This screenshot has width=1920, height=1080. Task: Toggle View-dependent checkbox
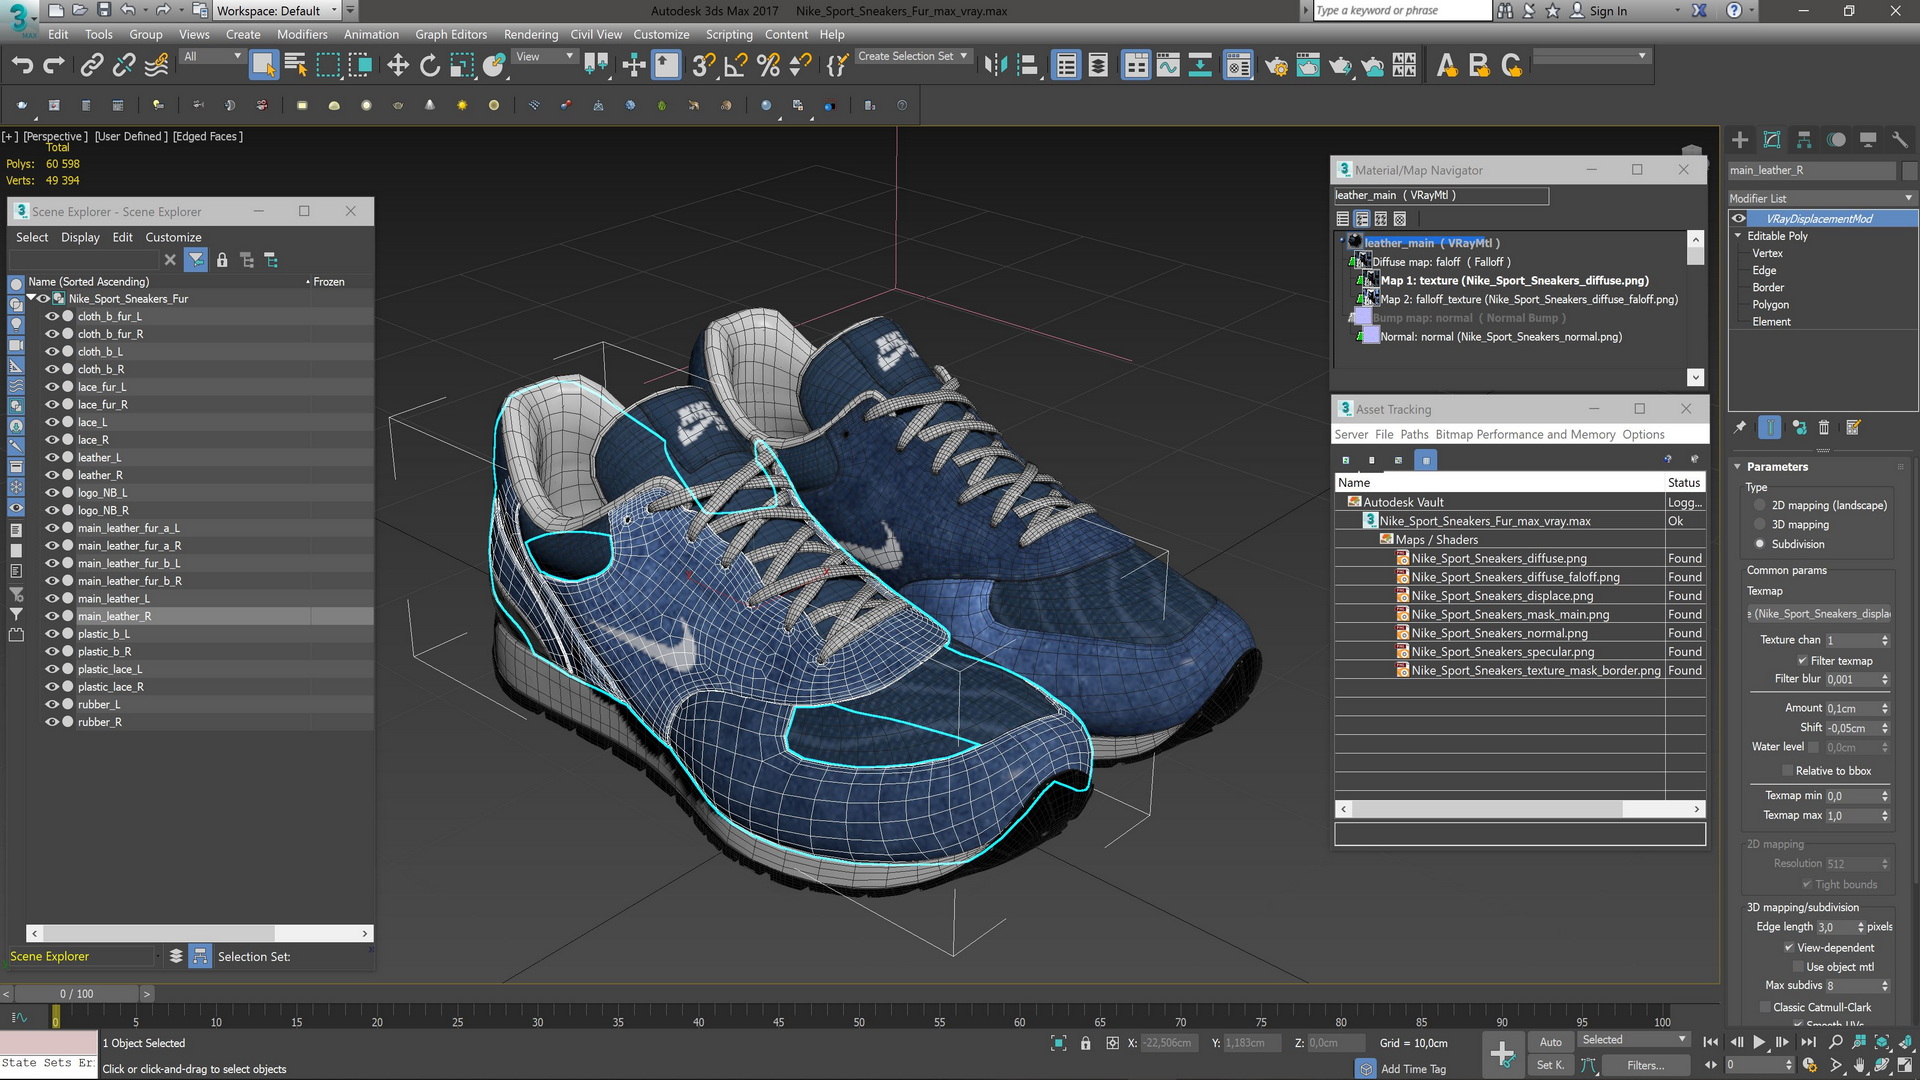[x=1789, y=948]
